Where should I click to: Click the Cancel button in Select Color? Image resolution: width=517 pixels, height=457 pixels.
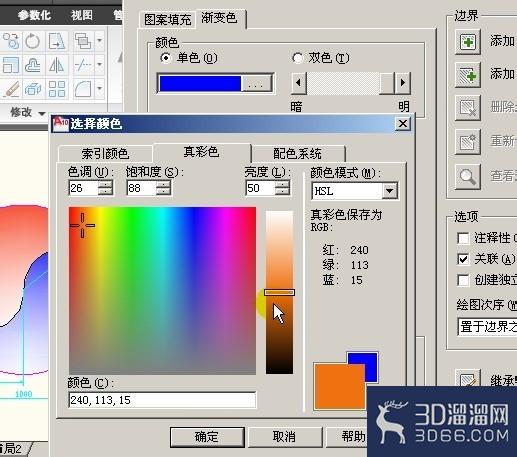pyautogui.click(x=284, y=437)
